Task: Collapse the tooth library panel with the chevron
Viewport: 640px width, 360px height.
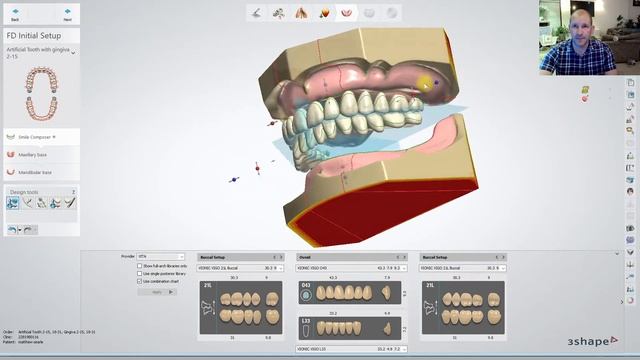Action: pyautogui.click(x=617, y=254)
